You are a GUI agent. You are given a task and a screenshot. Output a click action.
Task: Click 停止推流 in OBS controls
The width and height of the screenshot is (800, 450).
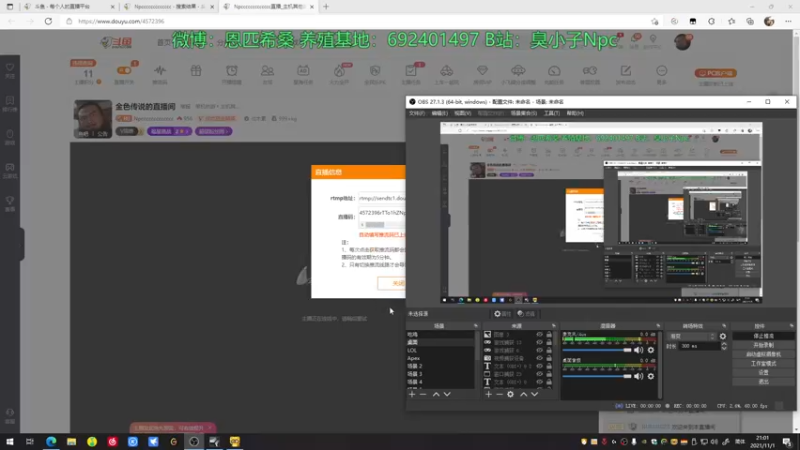(x=763, y=336)
